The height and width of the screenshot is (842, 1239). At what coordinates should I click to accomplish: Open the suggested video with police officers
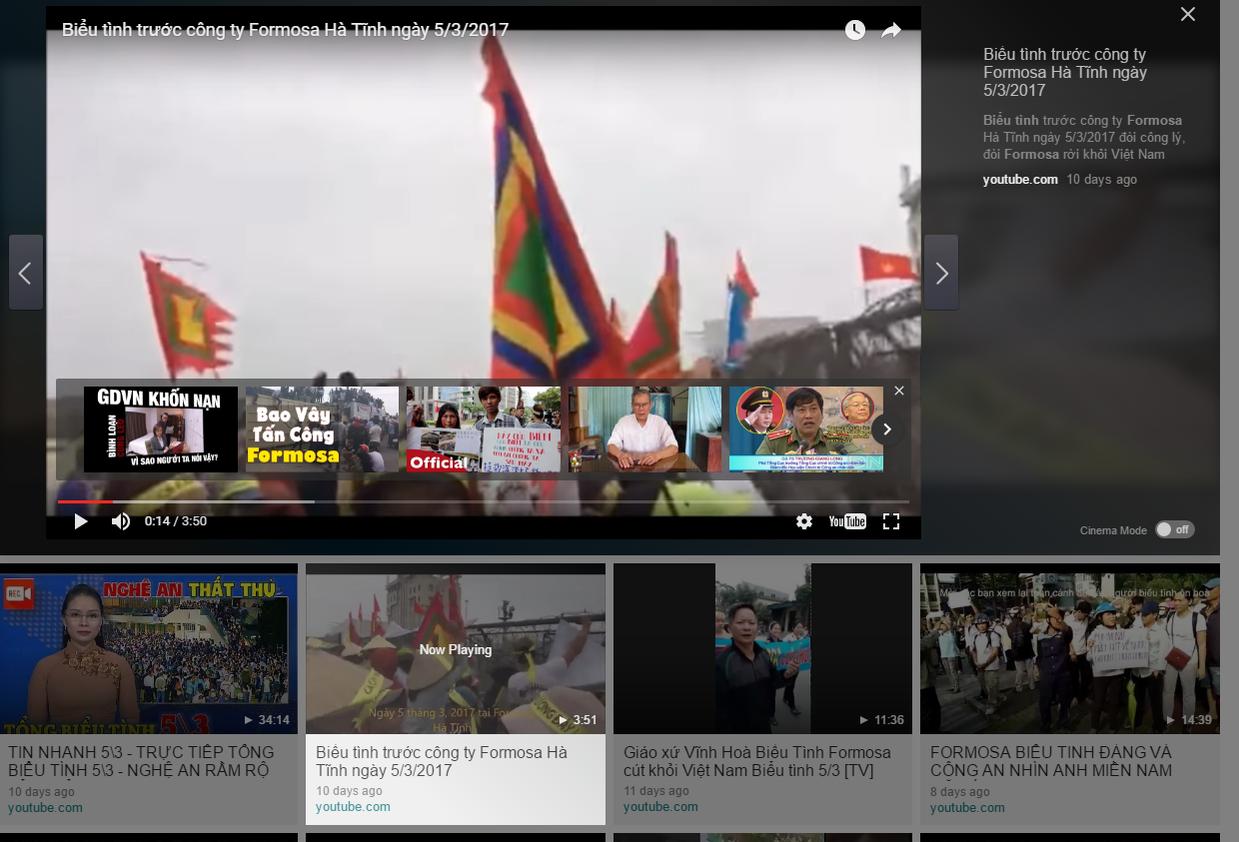tap(806, 429)
